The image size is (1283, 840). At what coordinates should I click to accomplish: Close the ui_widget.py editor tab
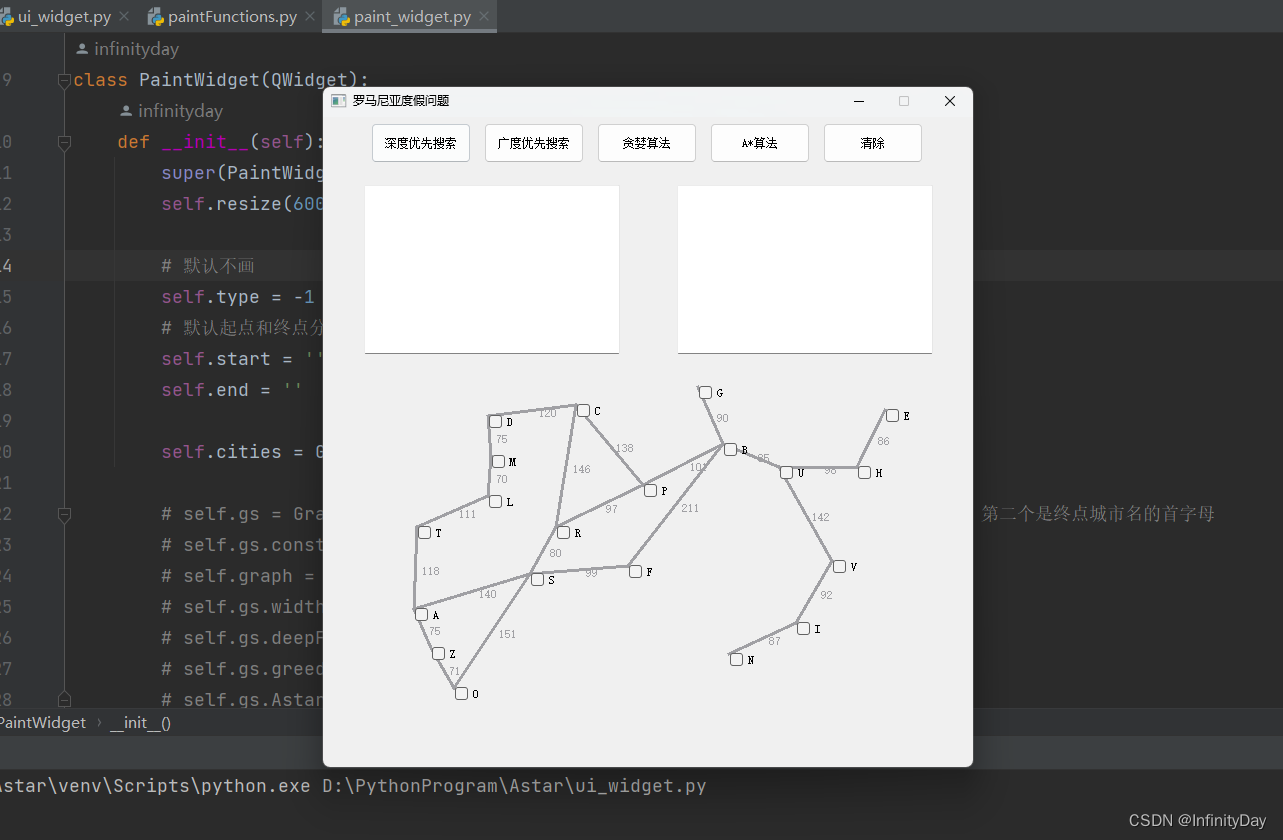pos(124,17)
